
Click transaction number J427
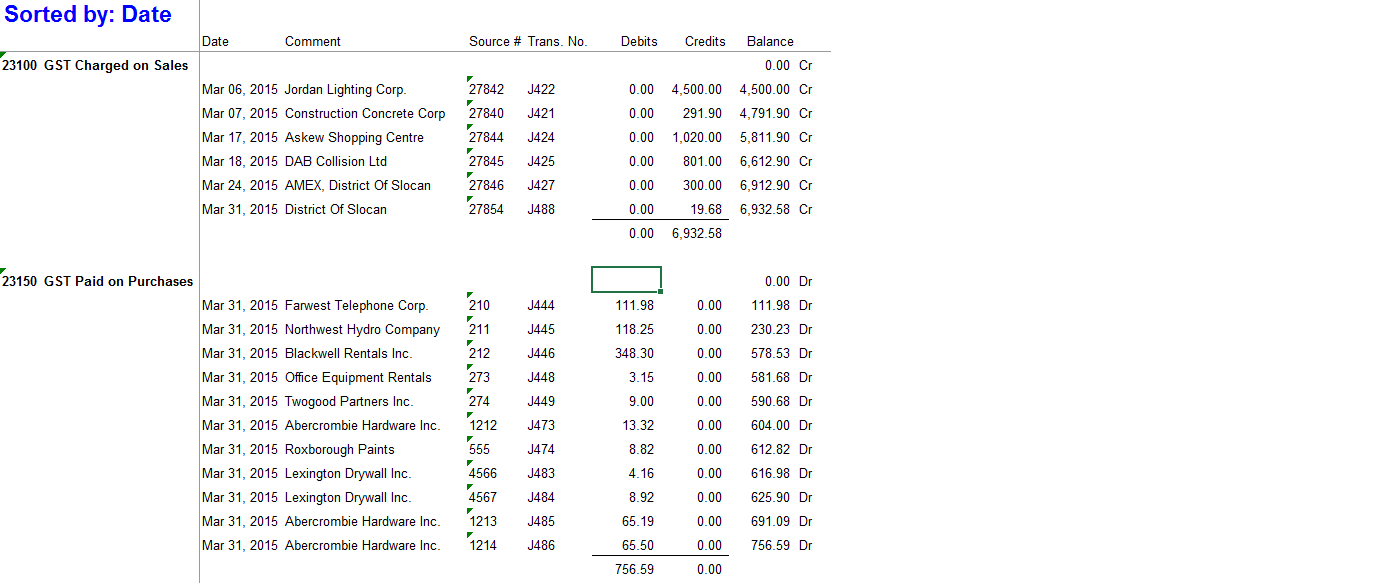point(541,185)
